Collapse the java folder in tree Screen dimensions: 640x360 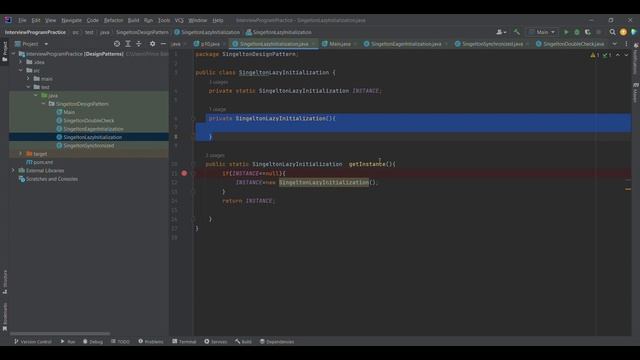[x=36, y=95]
